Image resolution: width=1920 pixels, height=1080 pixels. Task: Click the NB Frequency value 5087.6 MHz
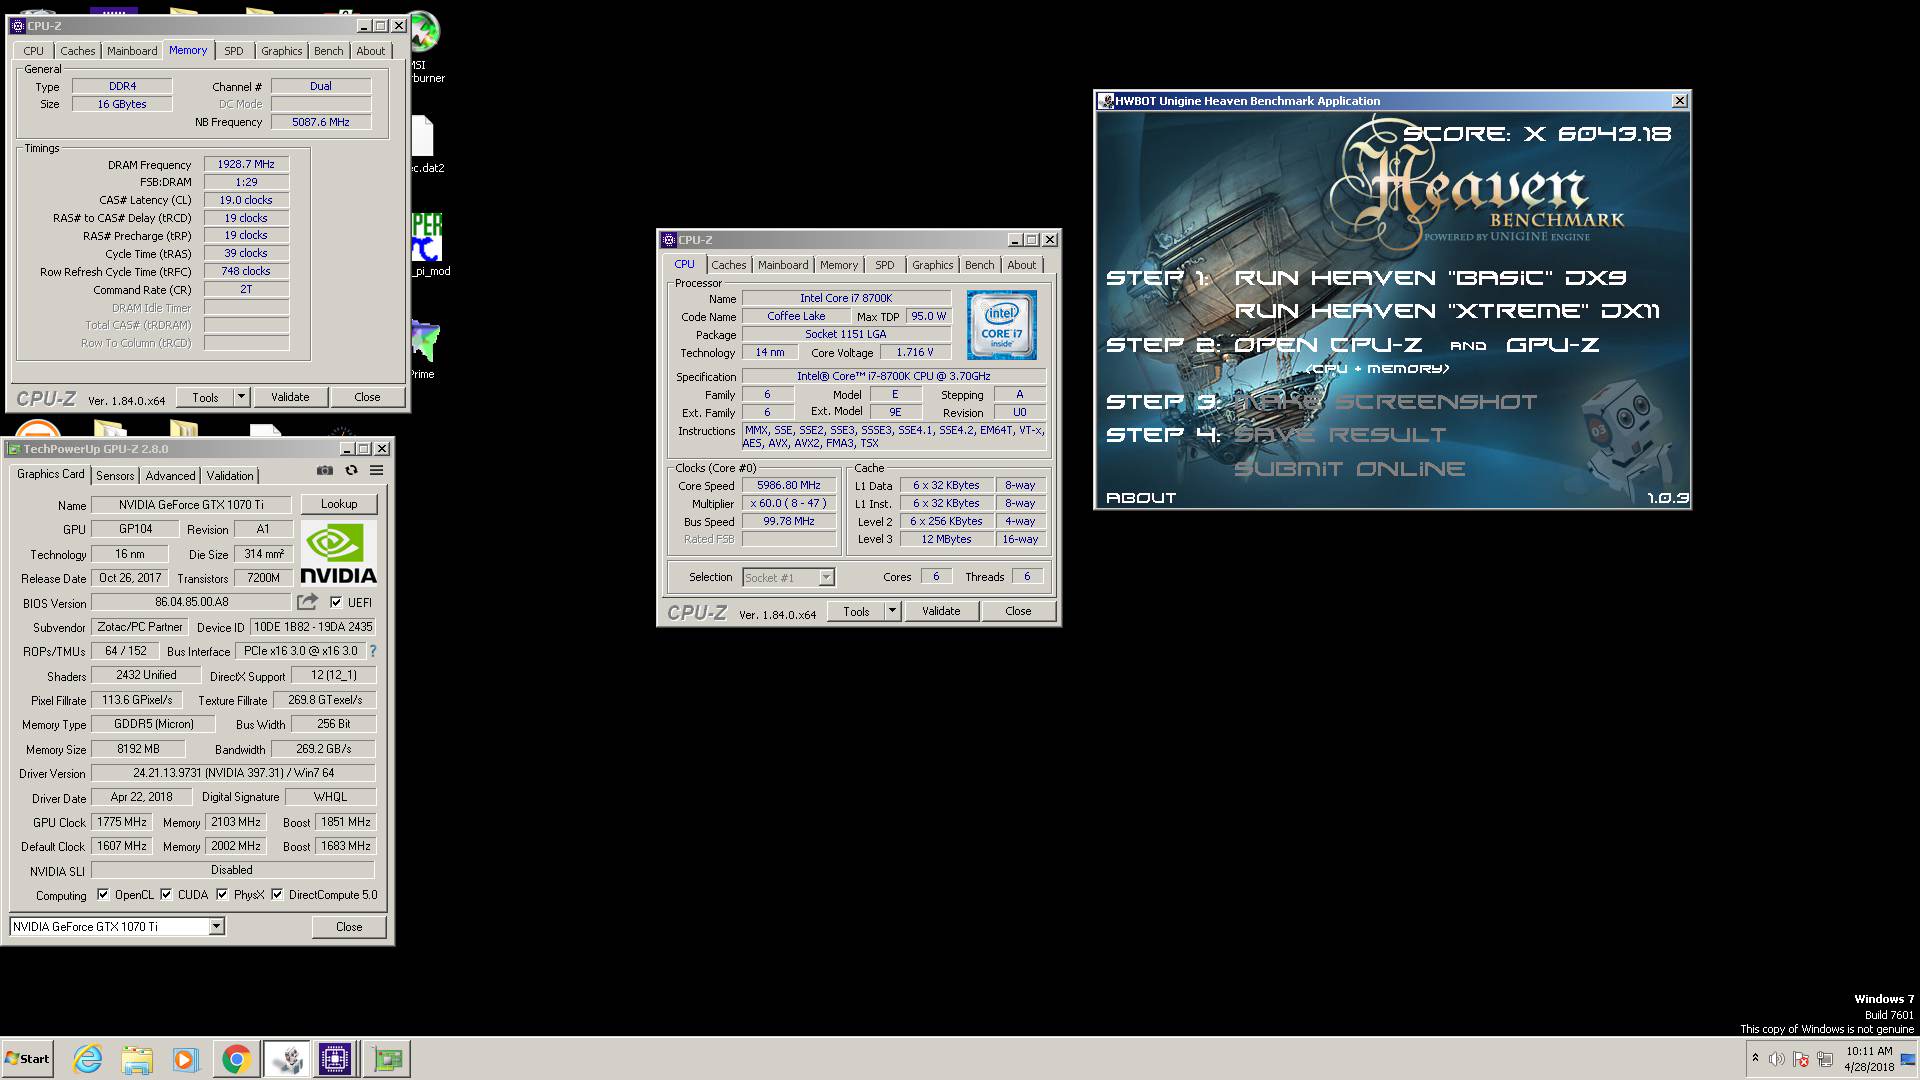[321, 122]
